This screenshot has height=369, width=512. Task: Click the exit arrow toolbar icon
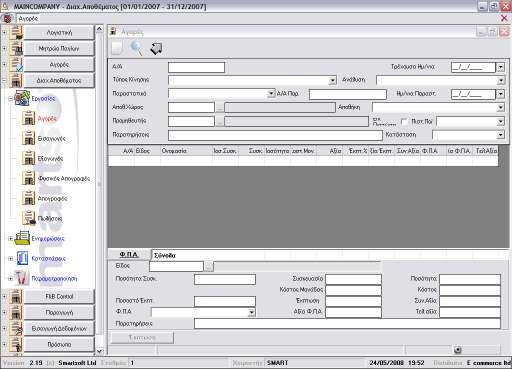pyautogui.click(x=156, y=49)
